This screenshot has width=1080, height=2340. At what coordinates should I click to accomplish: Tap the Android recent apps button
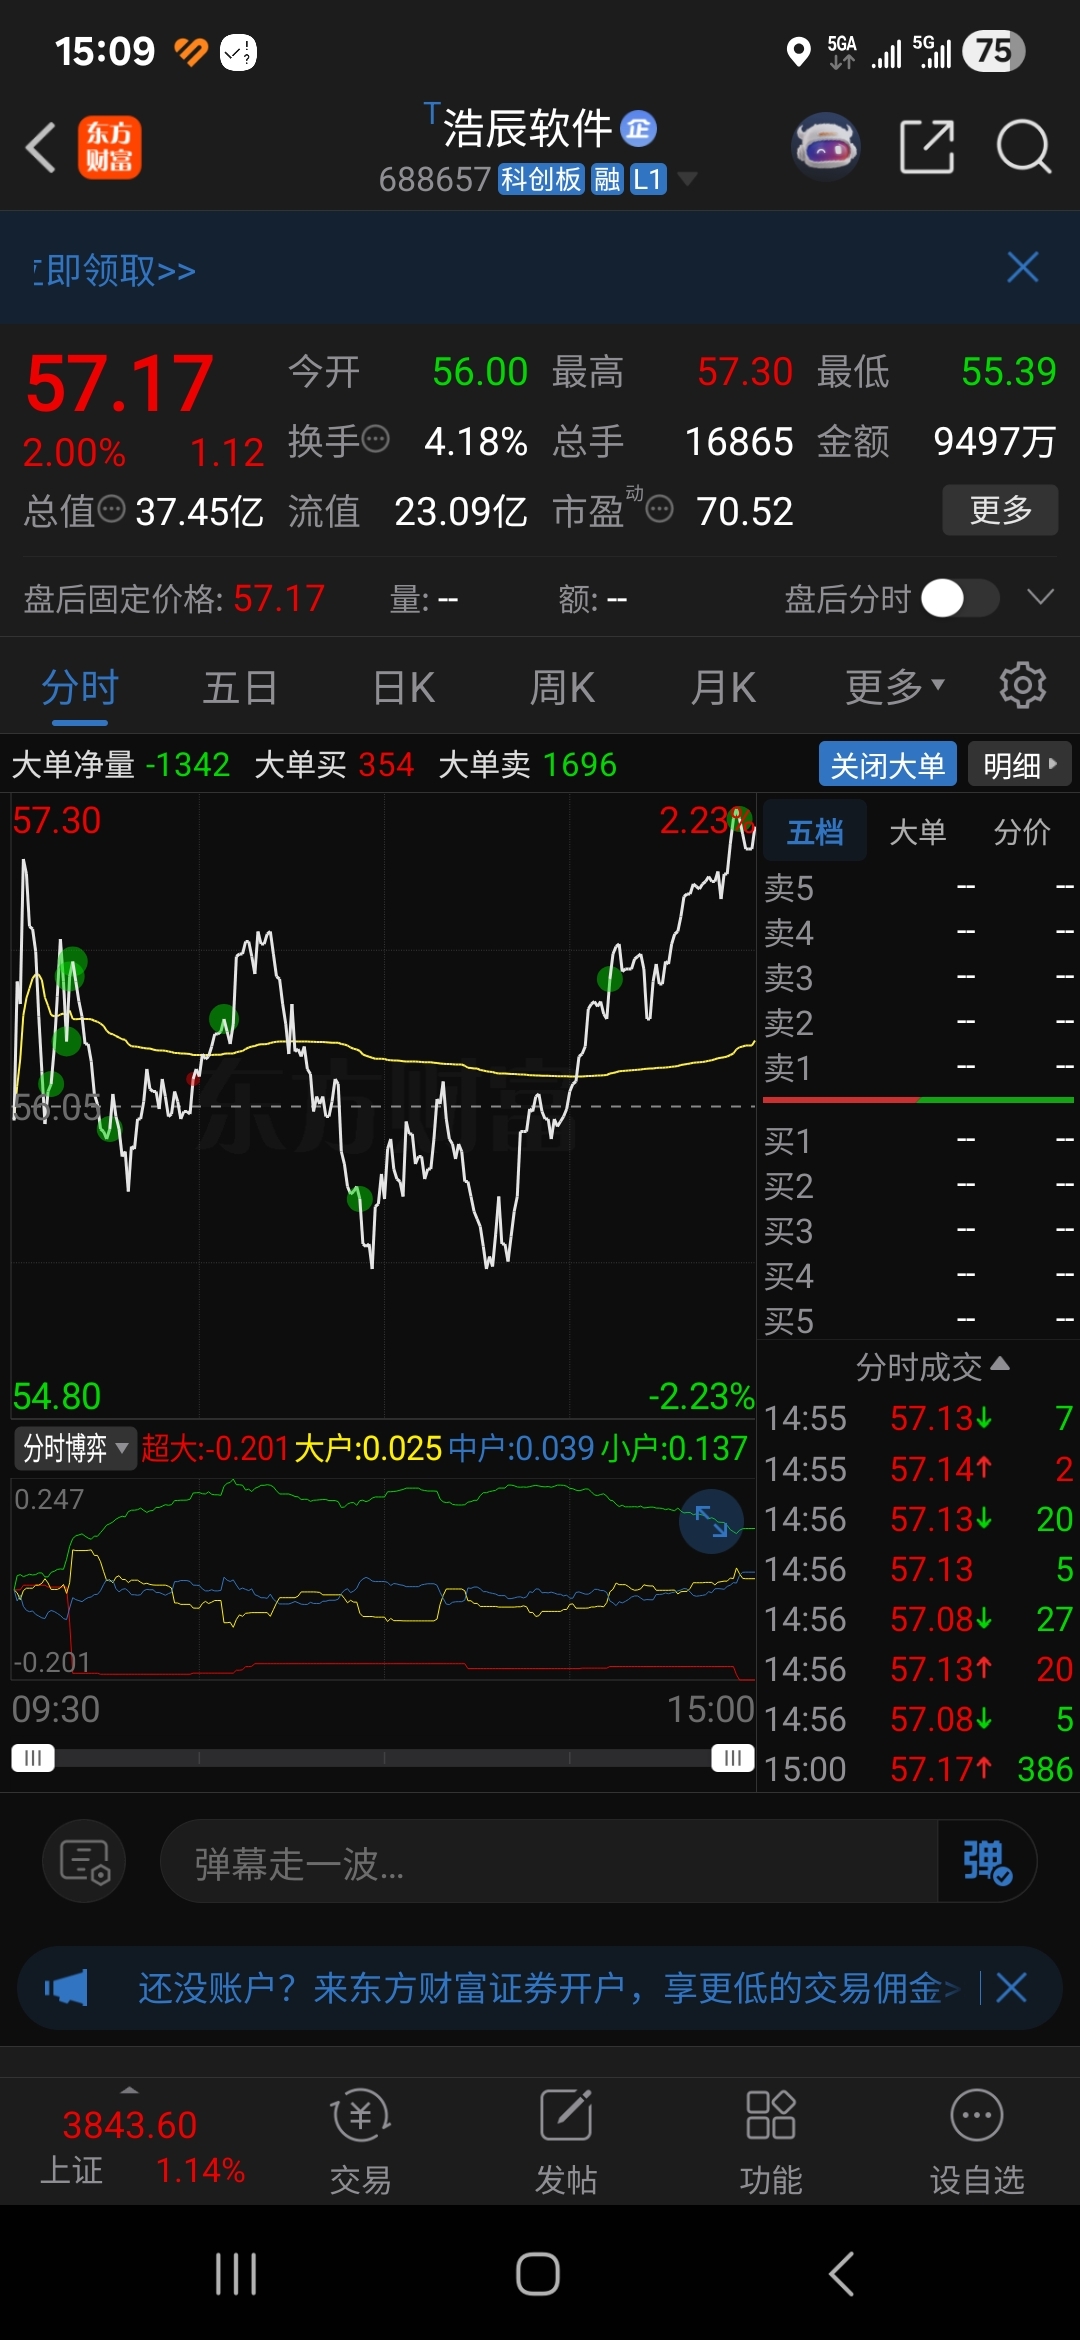pyautogui.click(x=236, y=2274)
